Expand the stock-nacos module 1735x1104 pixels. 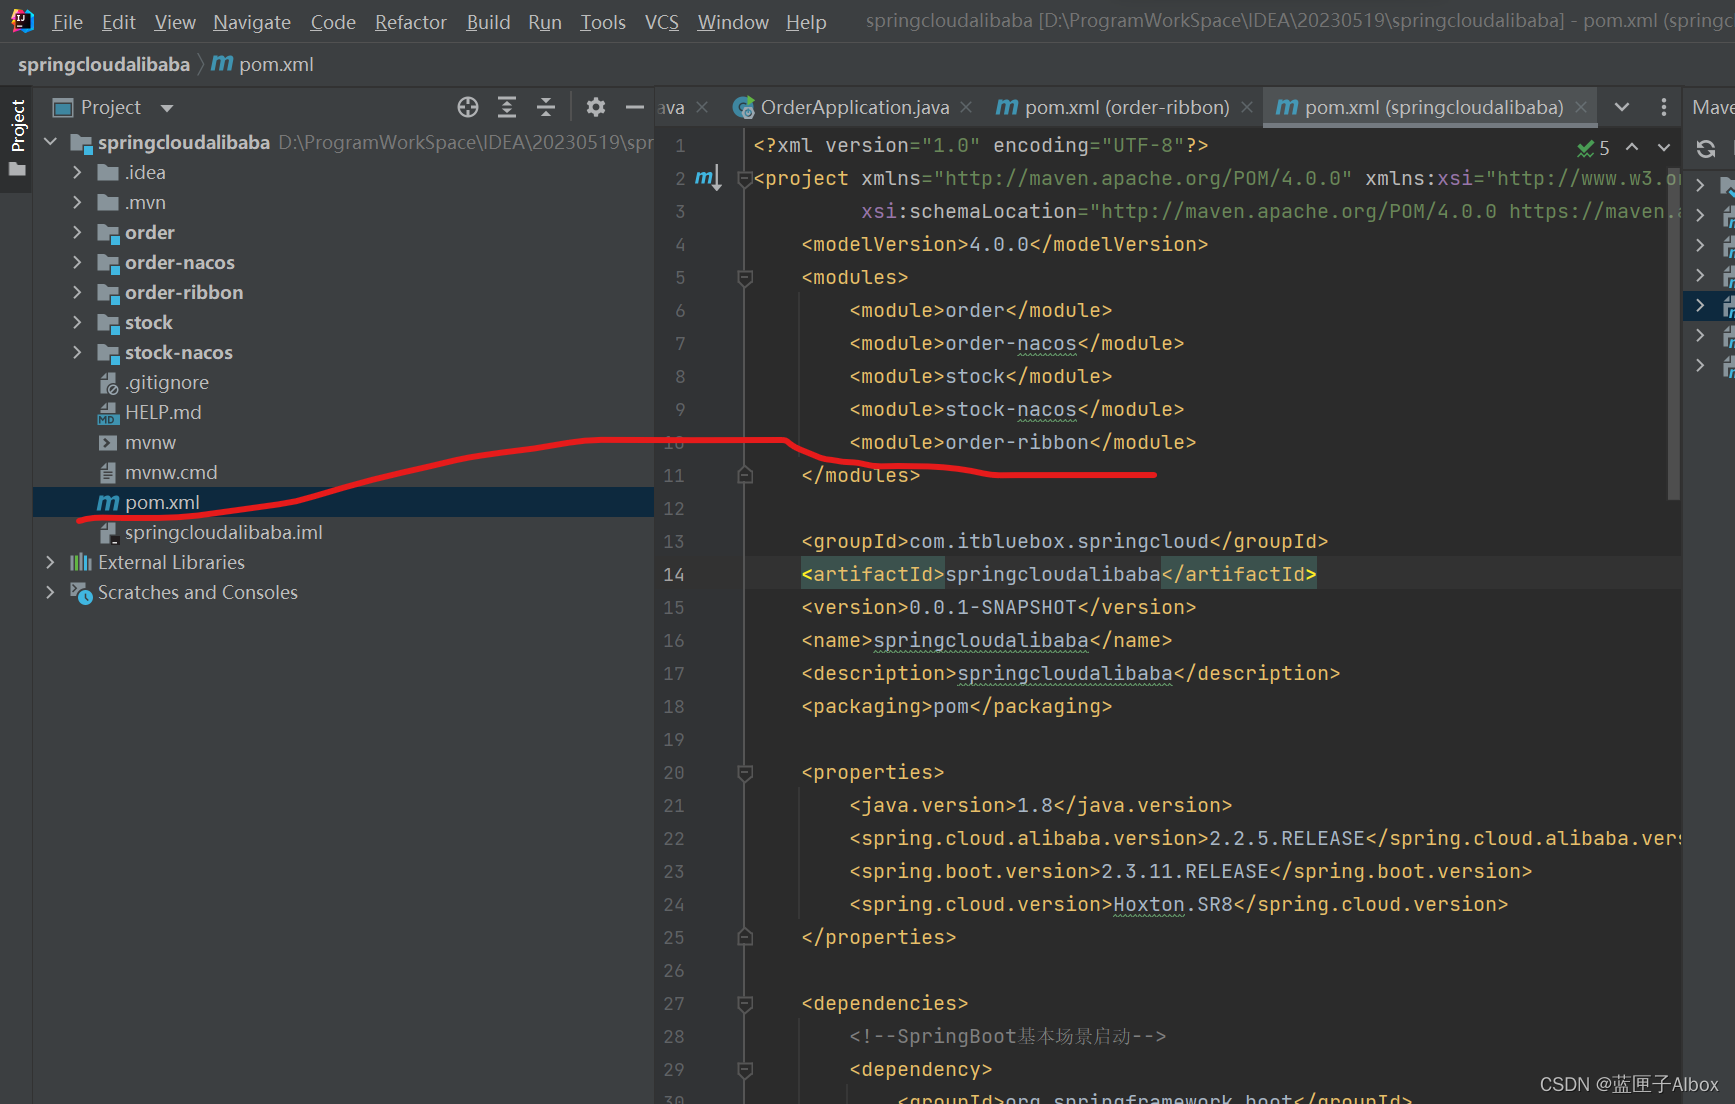tap(77, 352)
